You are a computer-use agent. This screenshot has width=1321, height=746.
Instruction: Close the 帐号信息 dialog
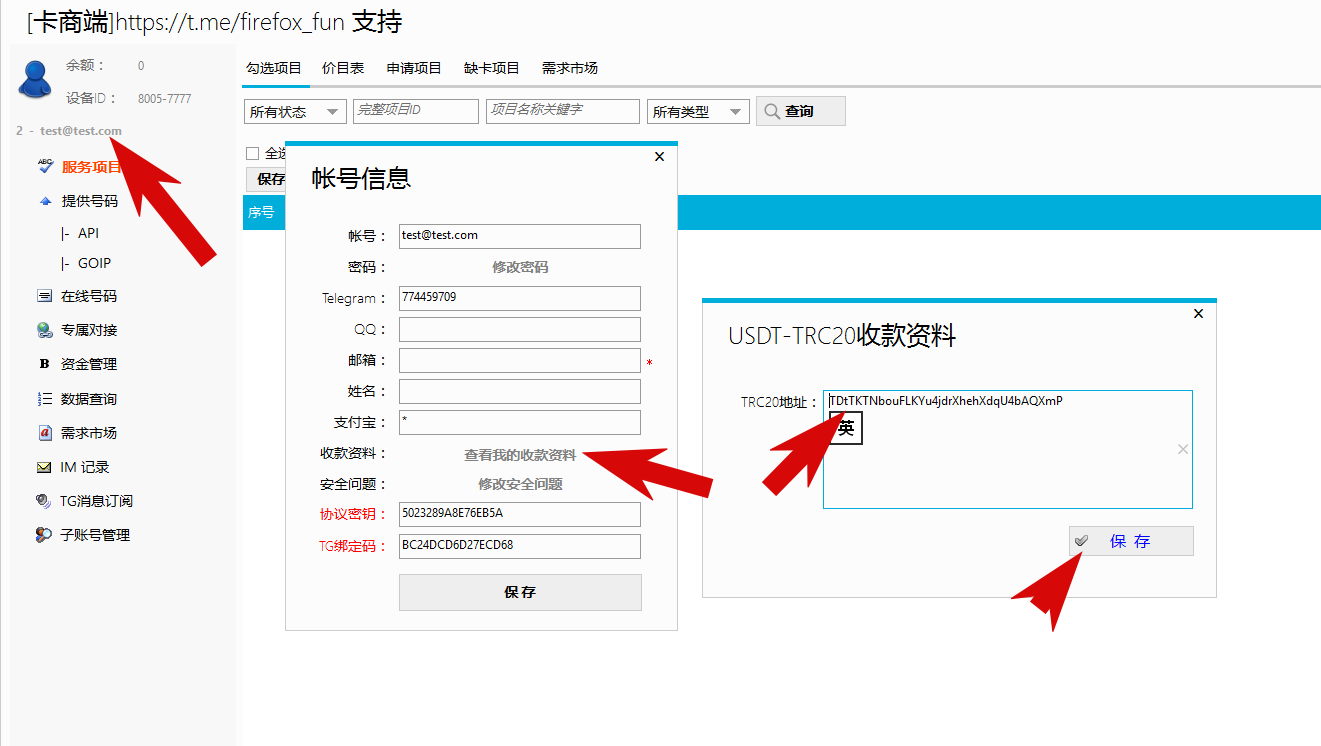(x=659, y=156)
